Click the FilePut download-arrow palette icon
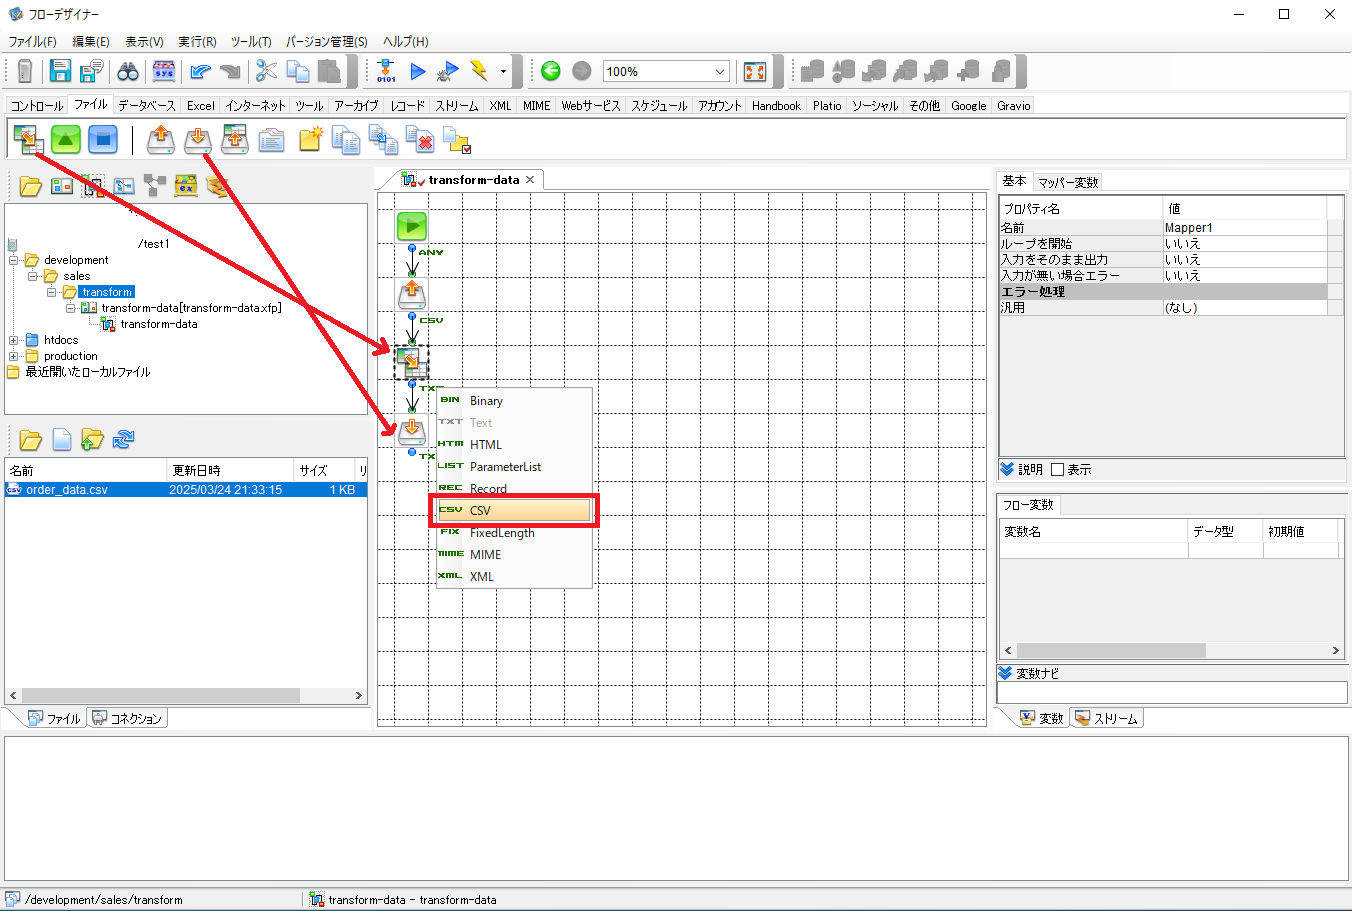Screen dimensions: 1352x911 [x=198, y=139]
